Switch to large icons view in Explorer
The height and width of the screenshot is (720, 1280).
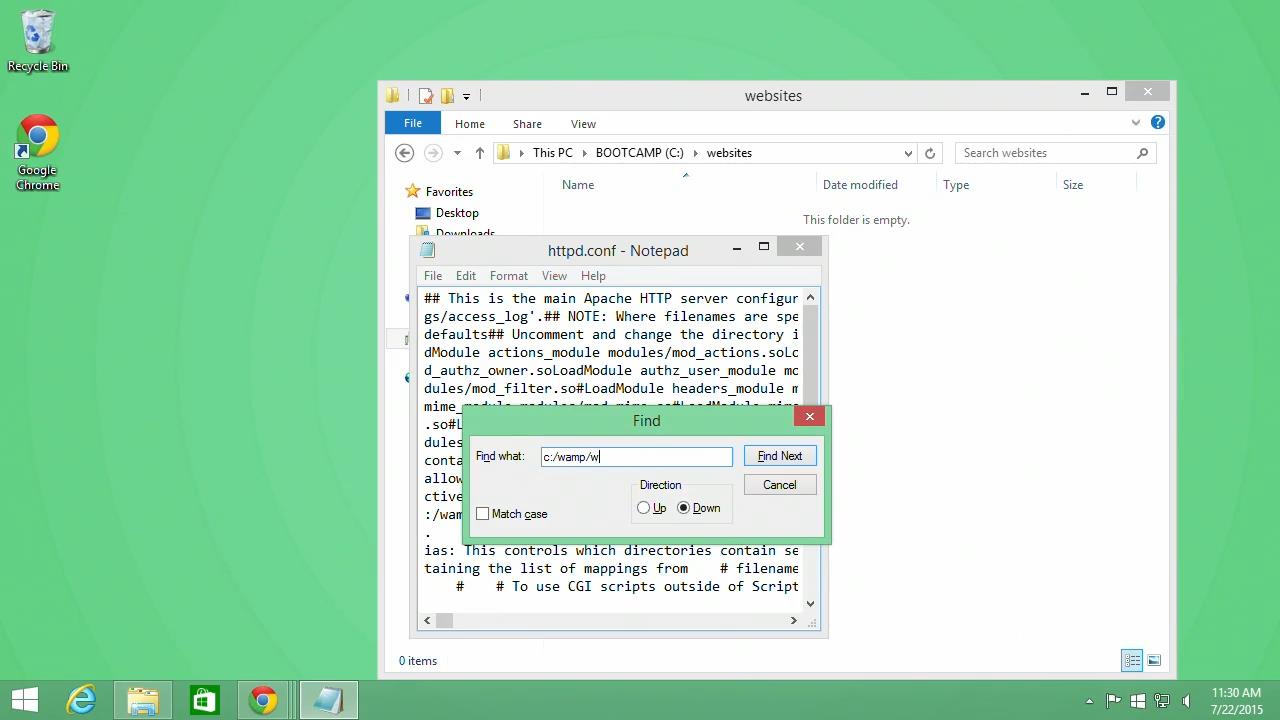click(1154, 660)
